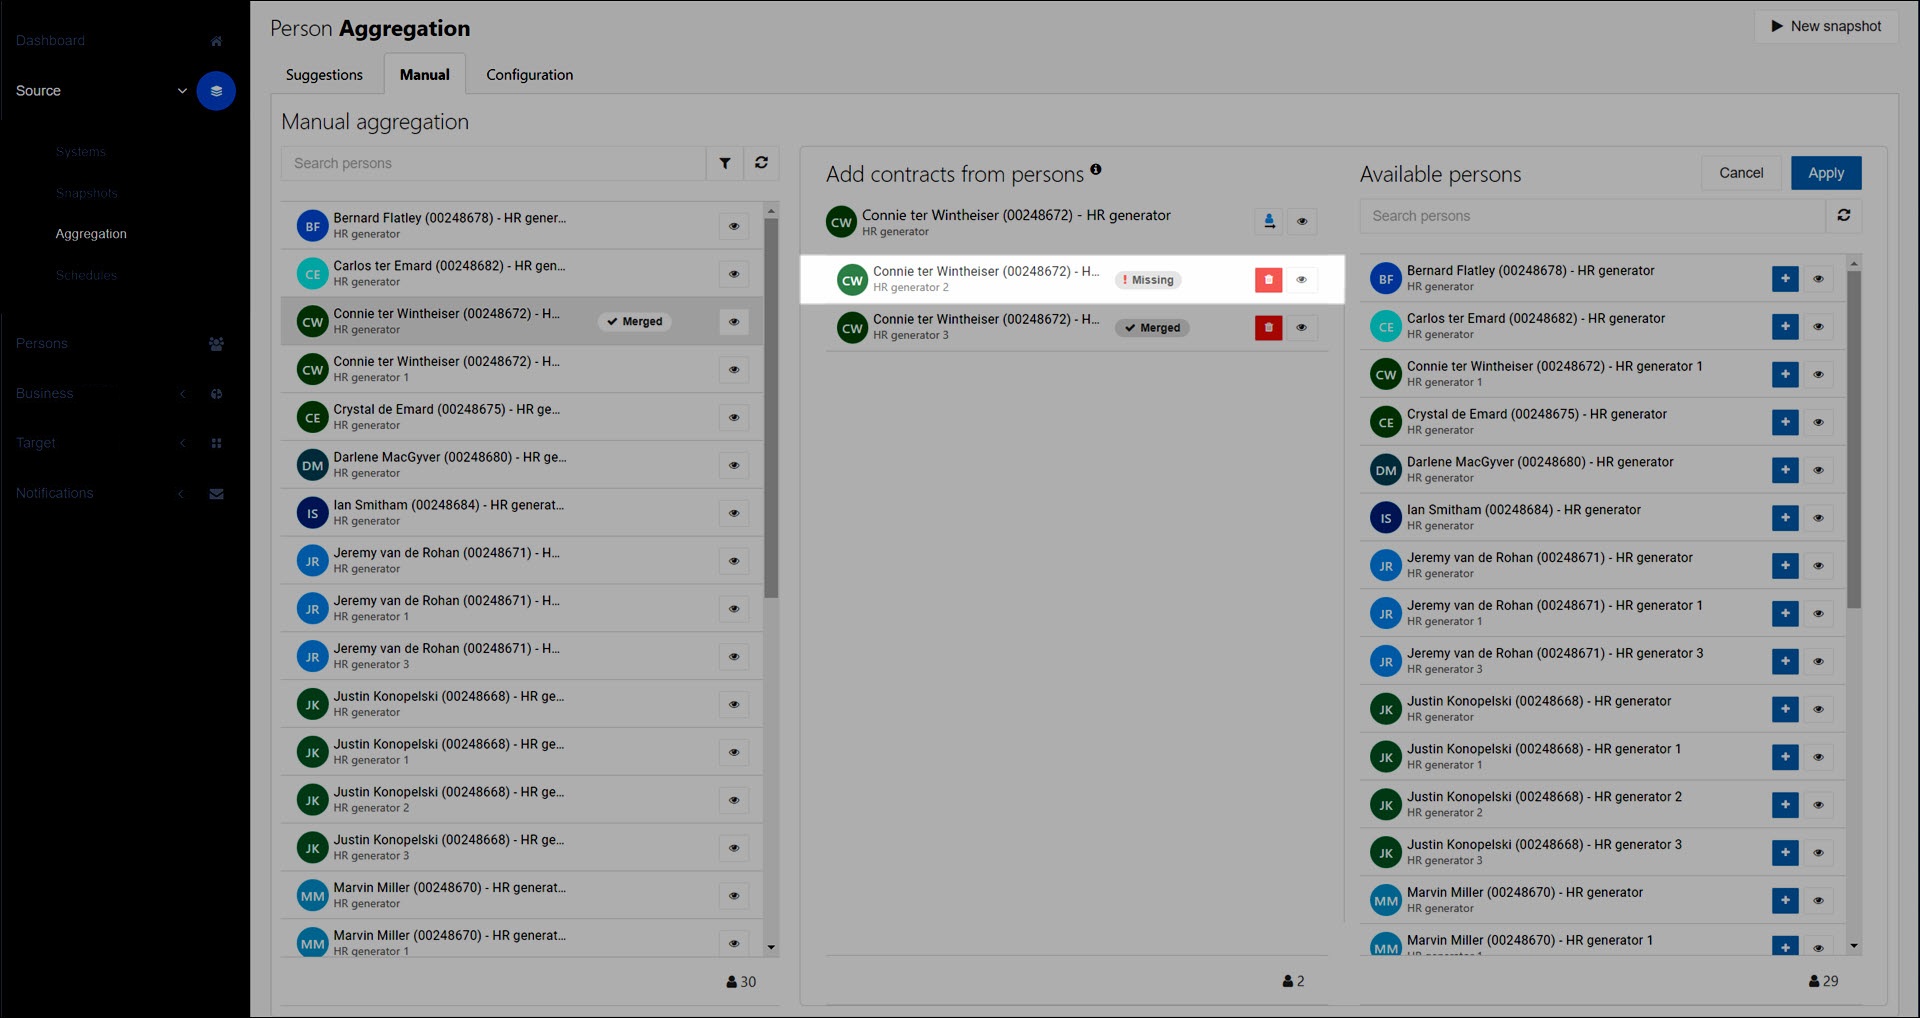This screenshot has width=1920, height=1019.
Task: Collapse the Source menu chevron
Action: pos(182,91)
